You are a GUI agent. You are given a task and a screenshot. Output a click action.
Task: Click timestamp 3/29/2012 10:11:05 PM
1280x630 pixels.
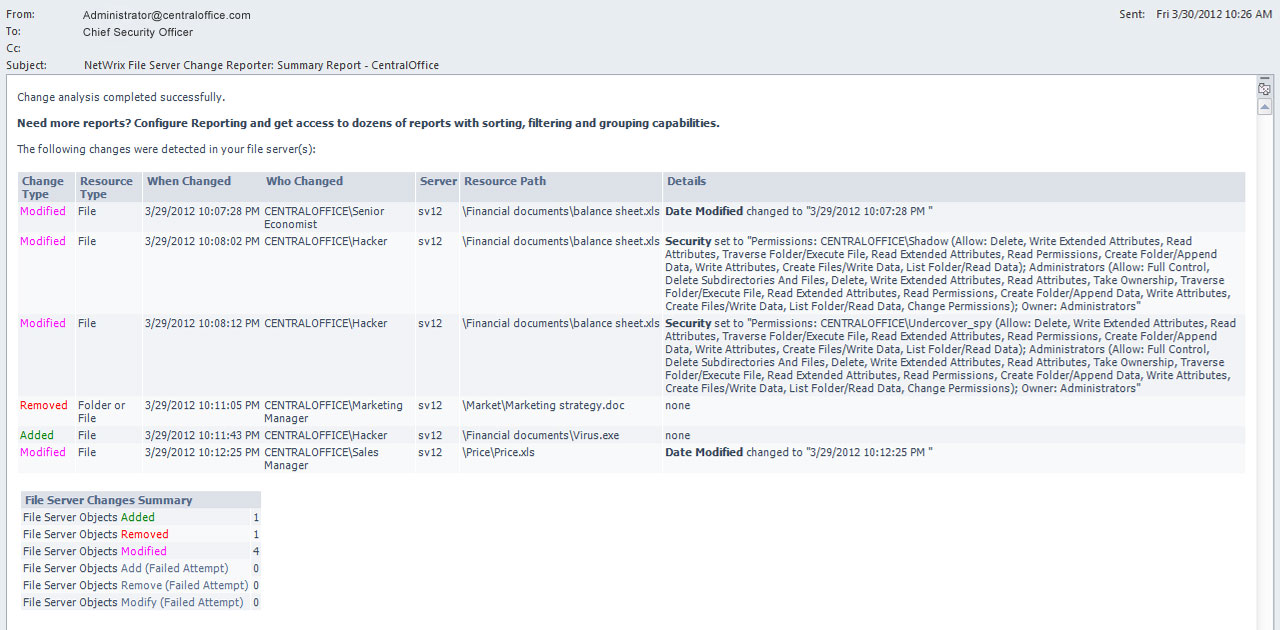(x=202, y=405)
